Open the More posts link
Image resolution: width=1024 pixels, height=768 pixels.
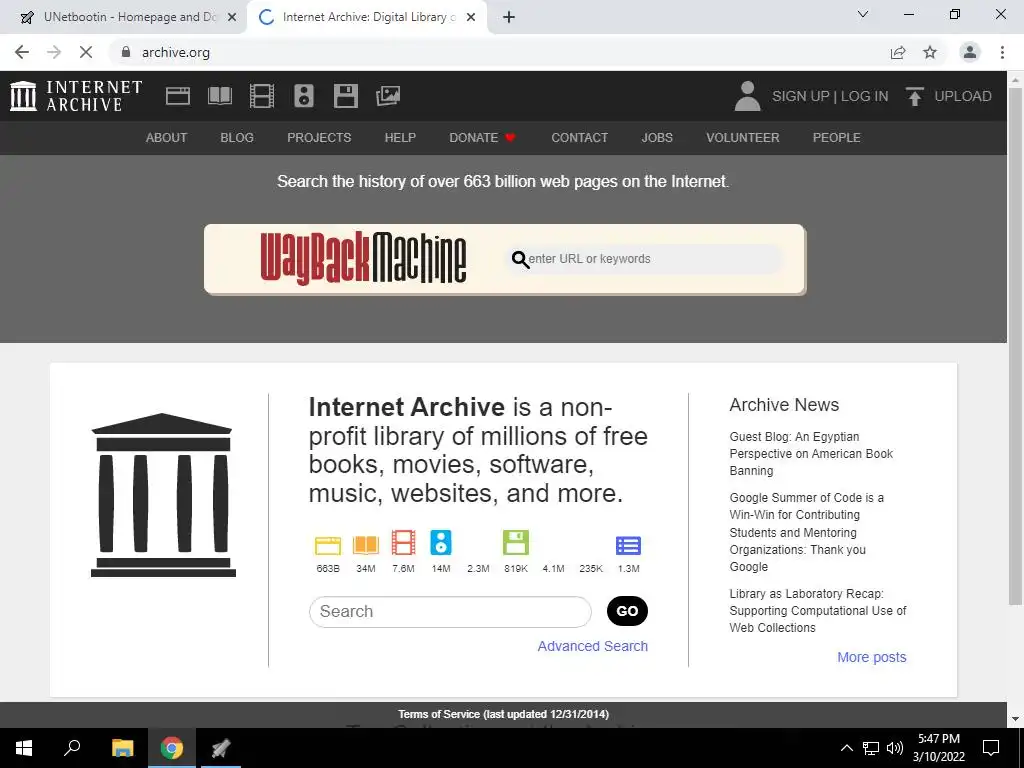point(872,657)
